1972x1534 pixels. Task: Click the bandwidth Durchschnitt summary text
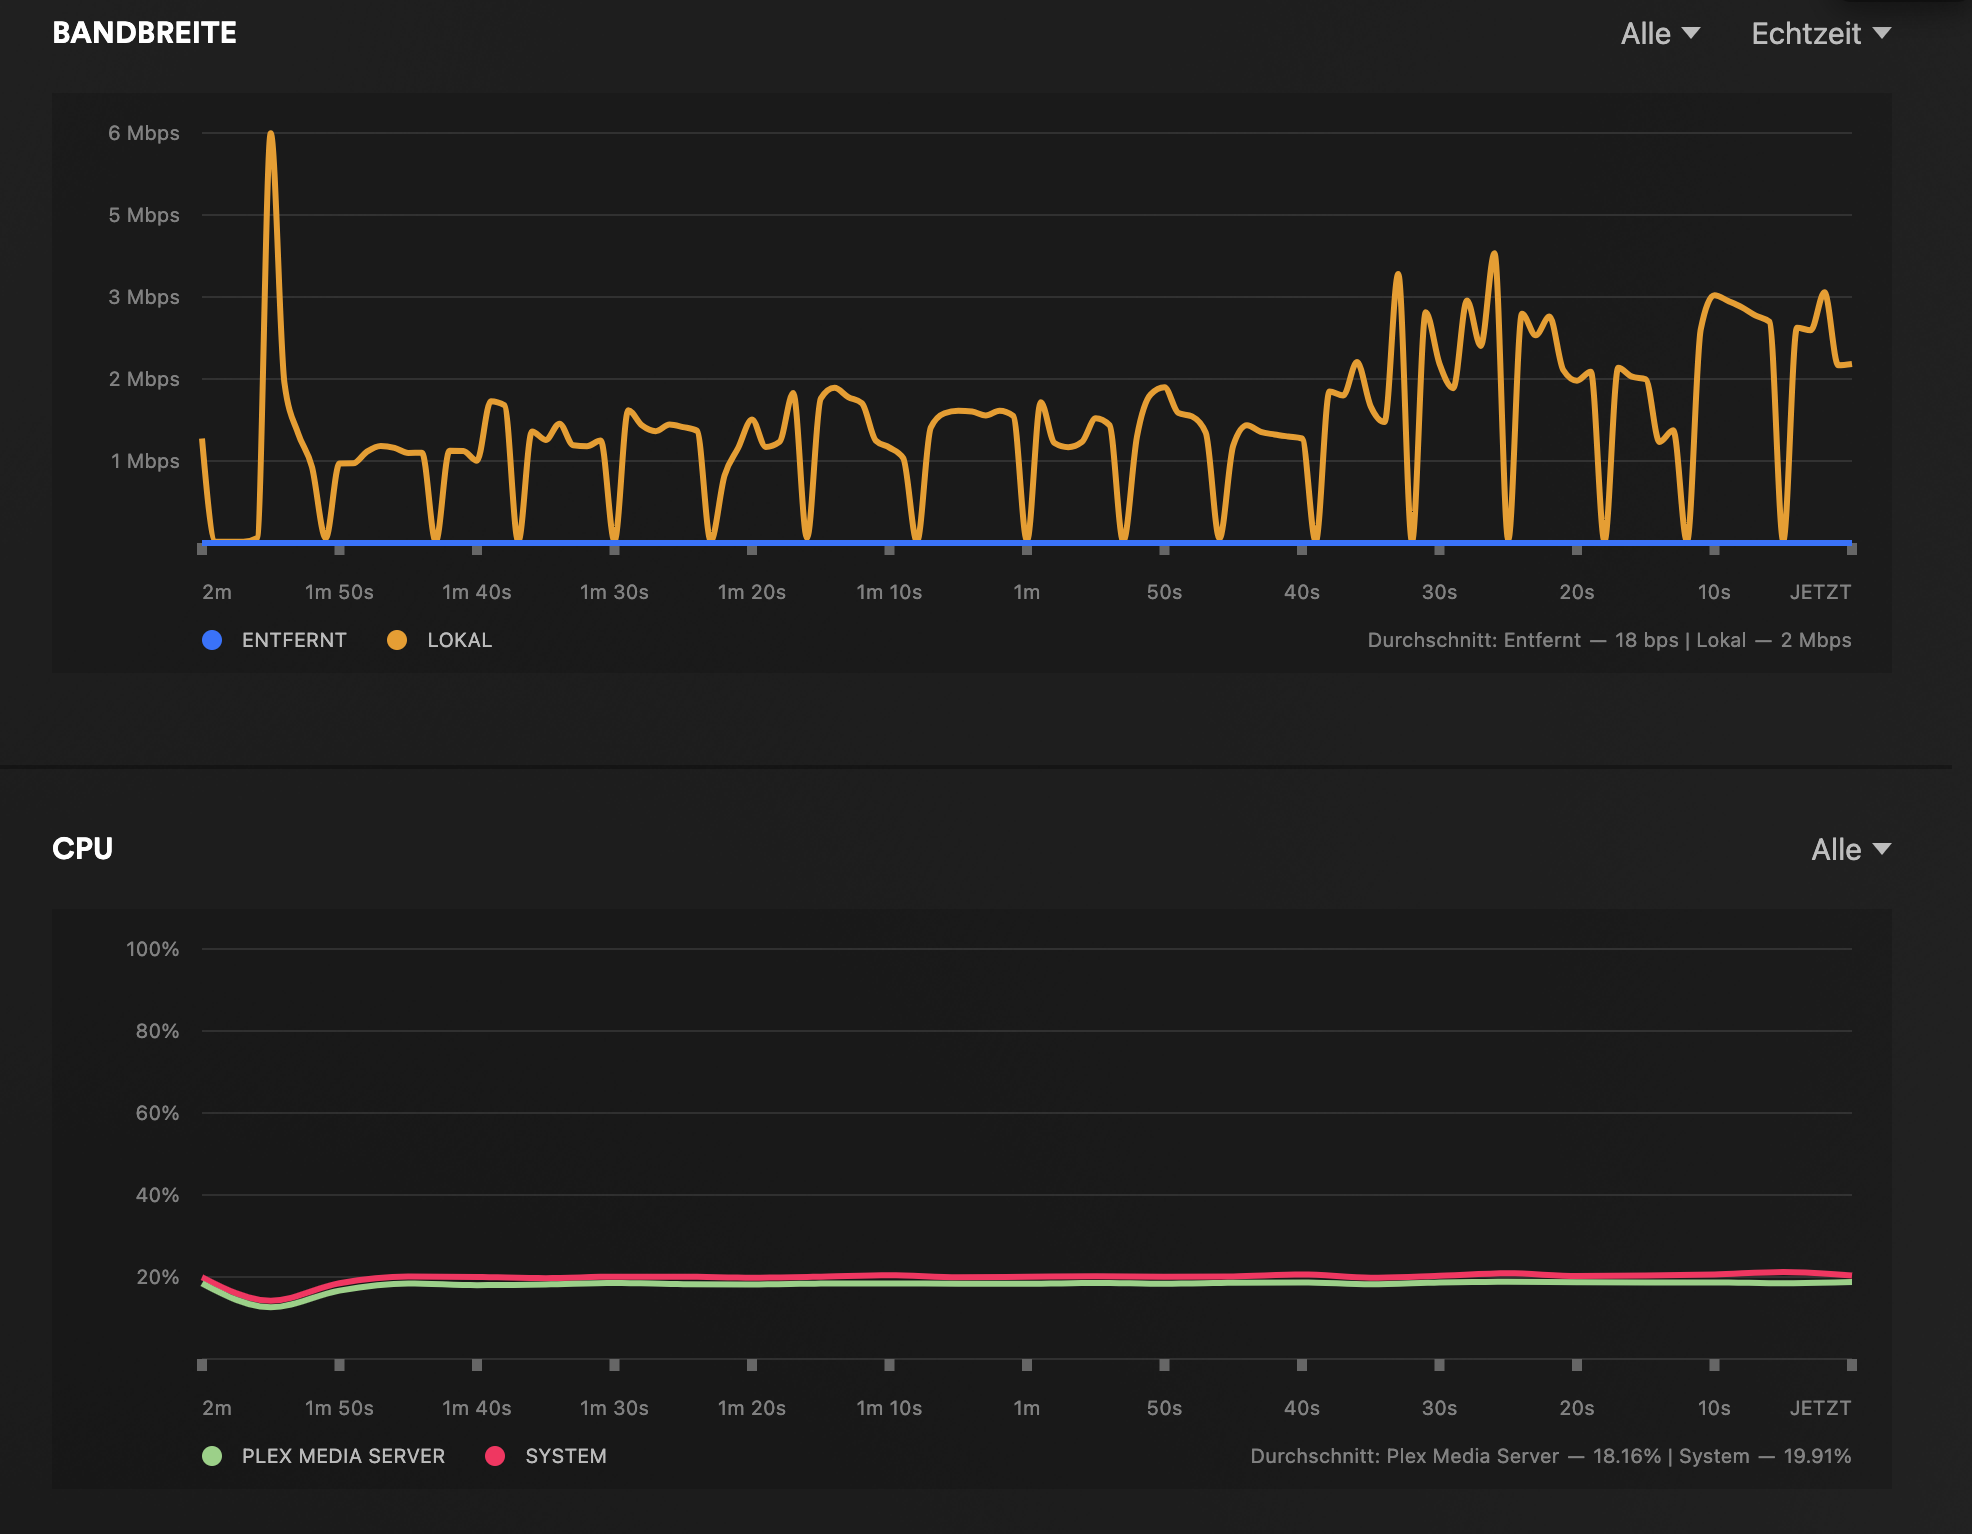[x=1609, y=640]
